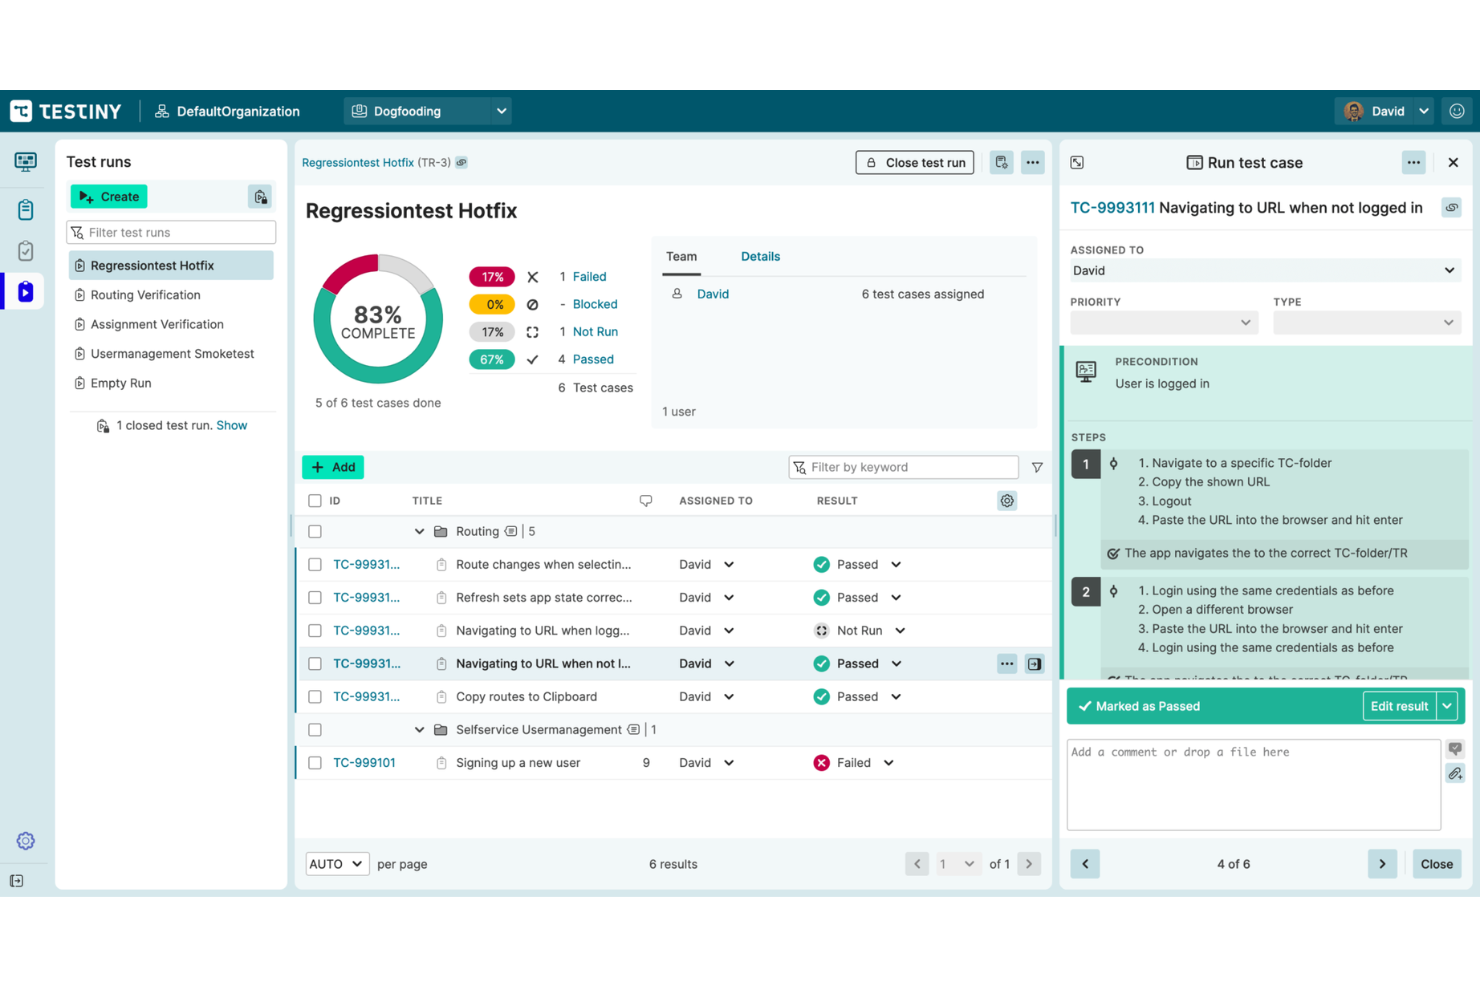Screen dimensions: 1480x987
Task: Switch to the Details tab
Action: pos(760,256)
